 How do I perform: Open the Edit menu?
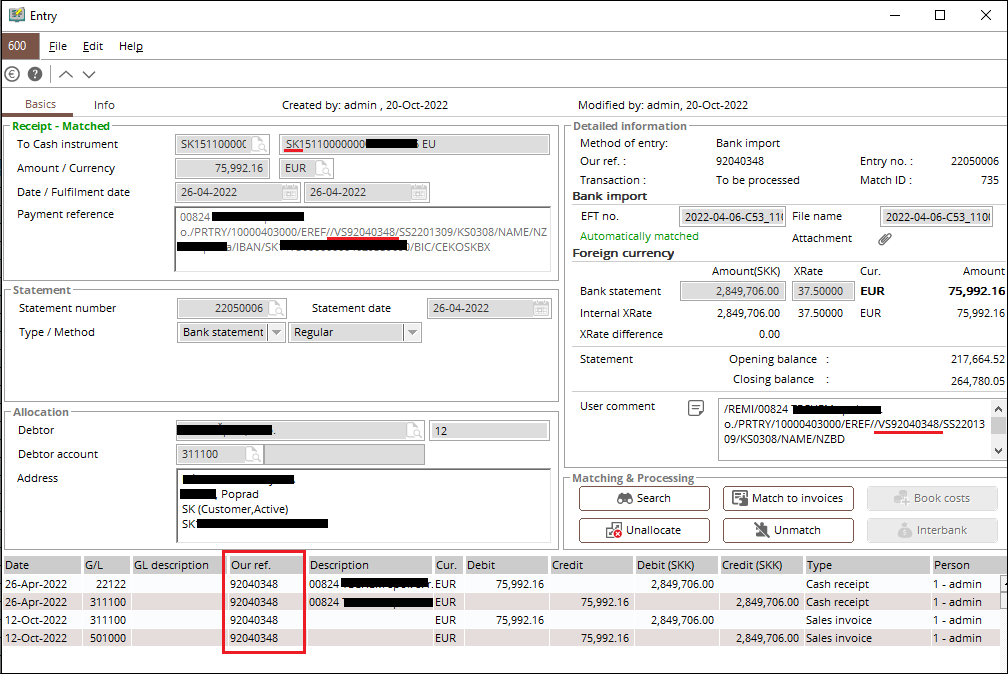[92, 46]
